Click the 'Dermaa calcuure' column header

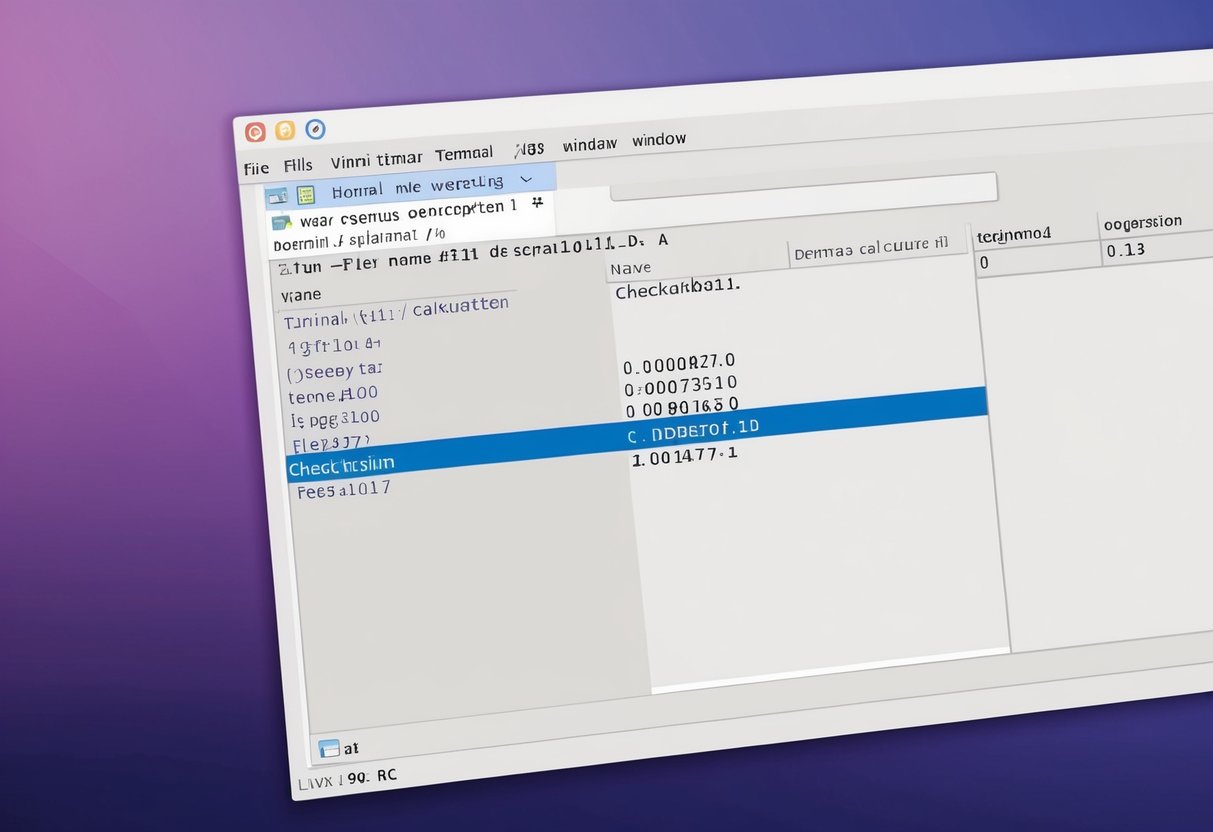pyautogui.click(x=870, y=250)
